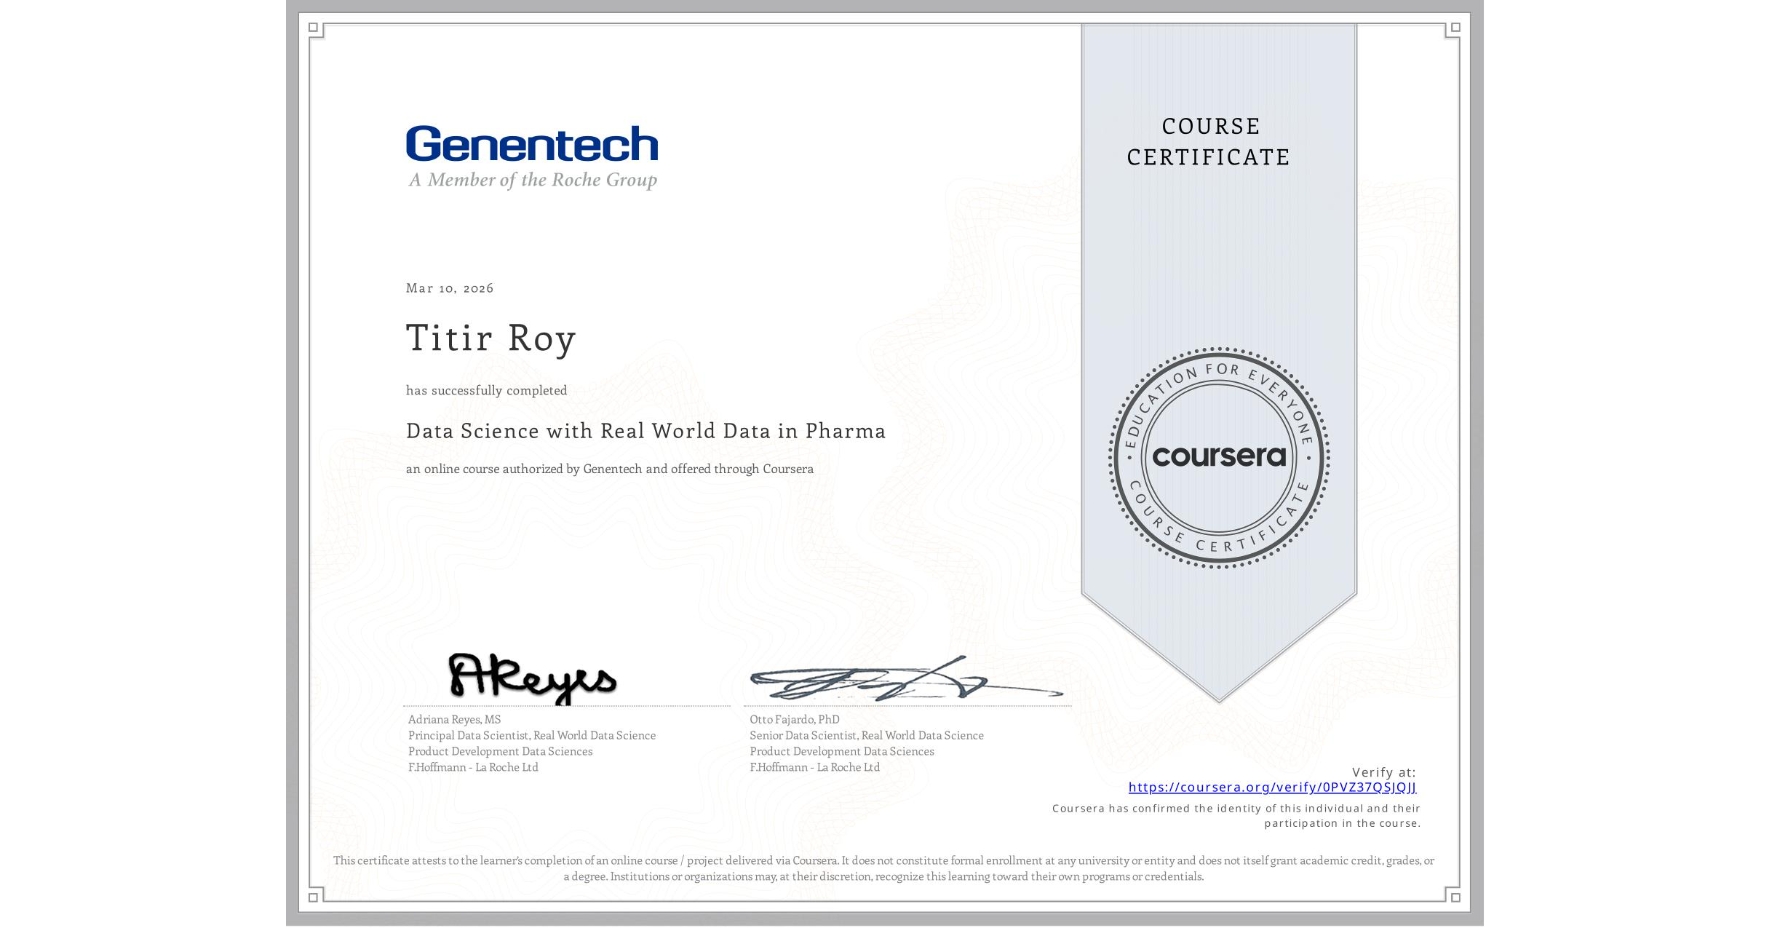Select the recipient name Titir Roy
Screen dimensions: 1772x928
coord(491,338)
